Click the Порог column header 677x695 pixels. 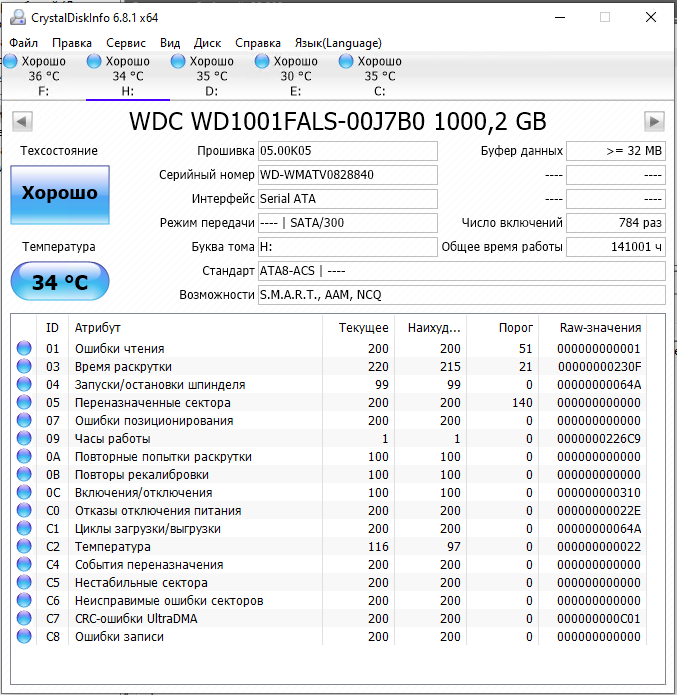click(503, 328)
